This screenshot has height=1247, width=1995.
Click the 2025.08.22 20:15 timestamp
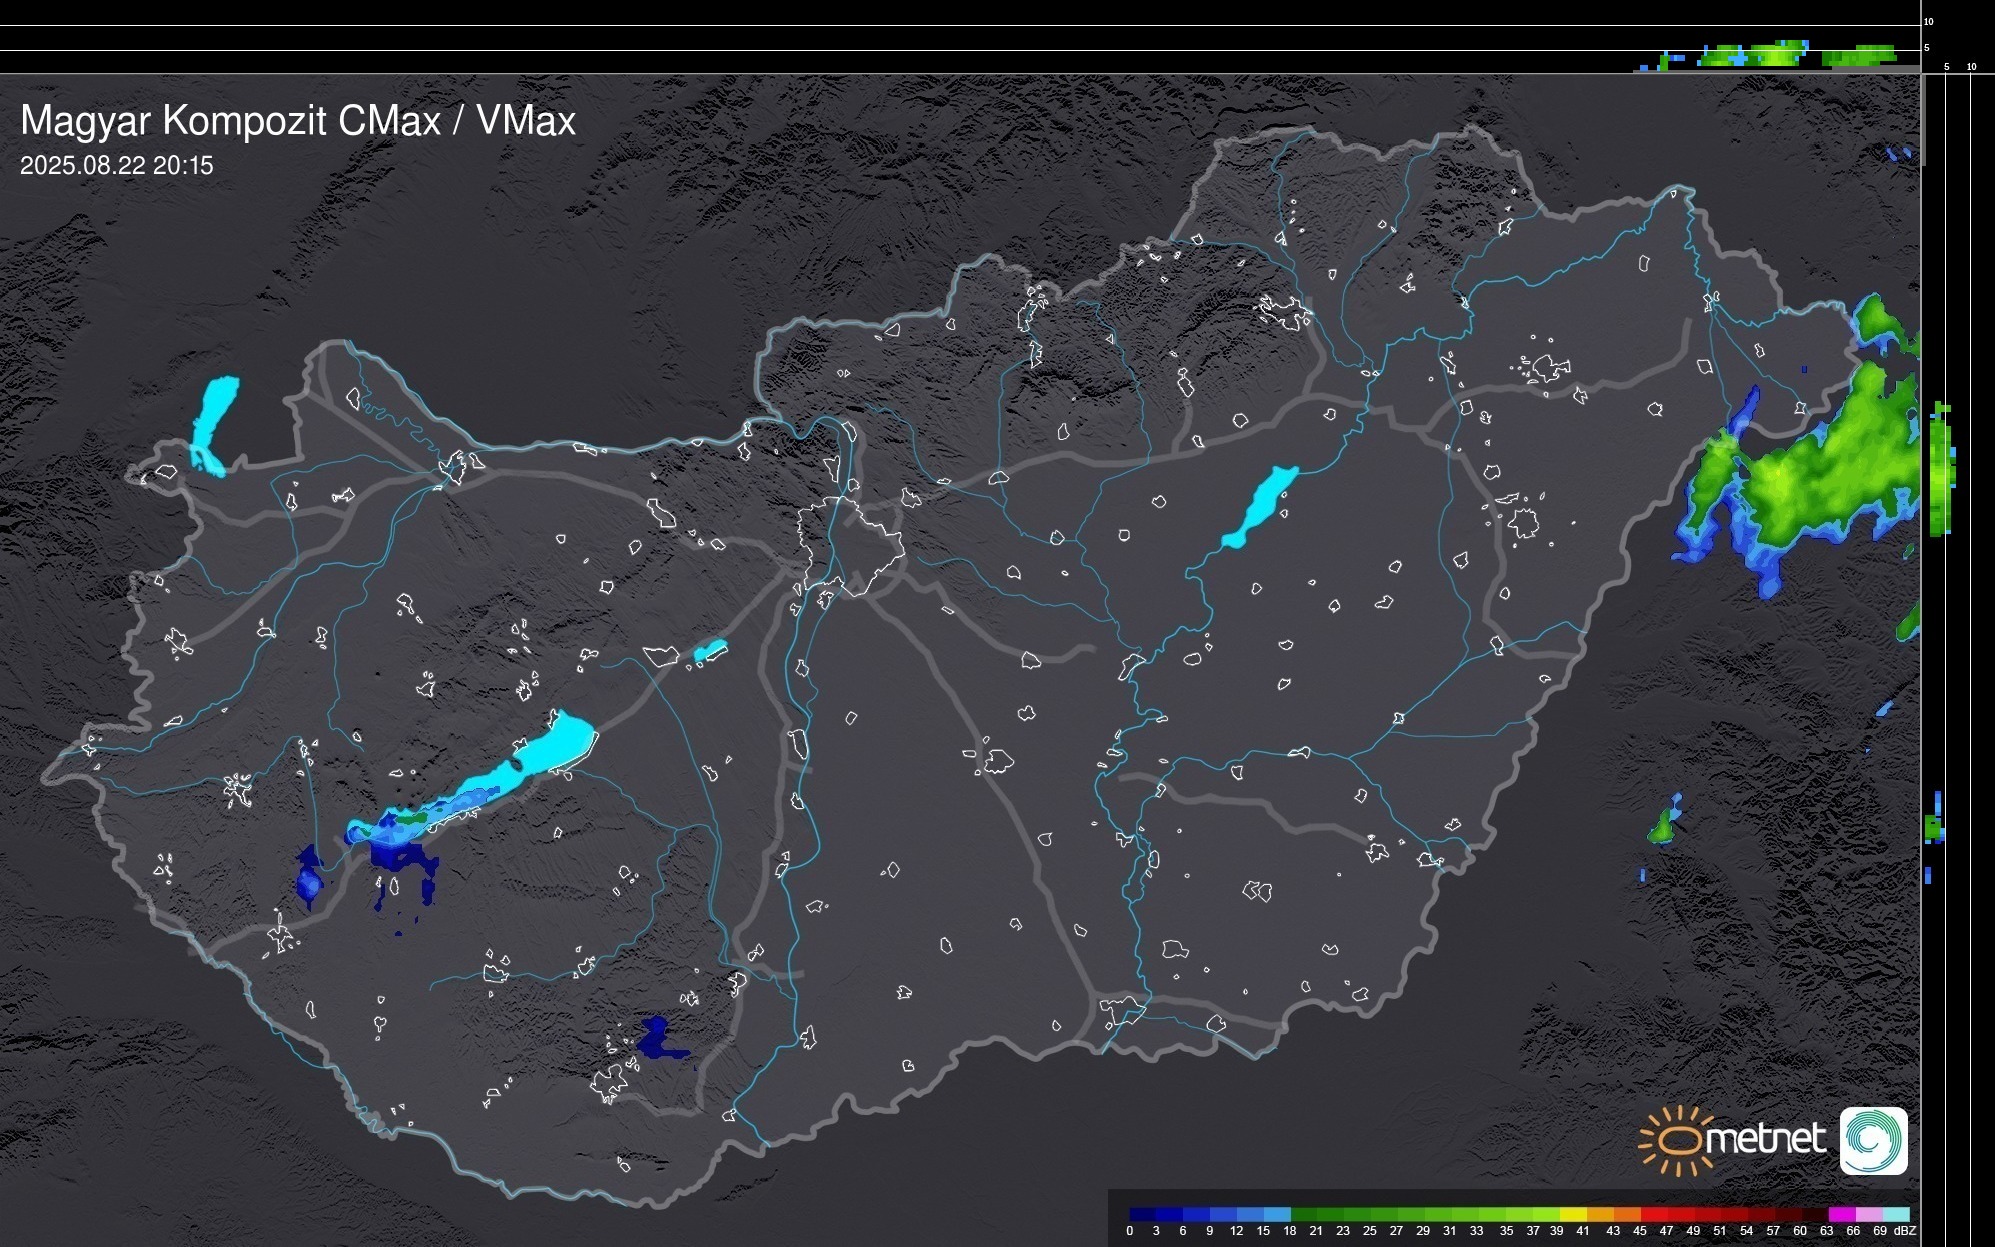[117, 166]
